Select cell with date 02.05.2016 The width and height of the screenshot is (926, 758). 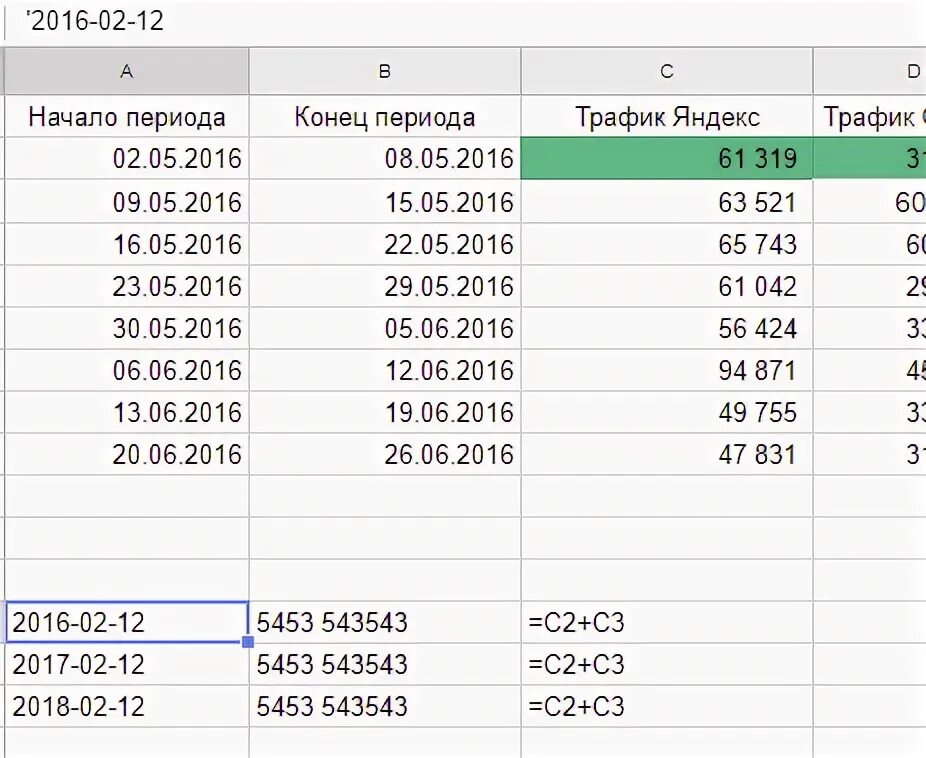126,158
